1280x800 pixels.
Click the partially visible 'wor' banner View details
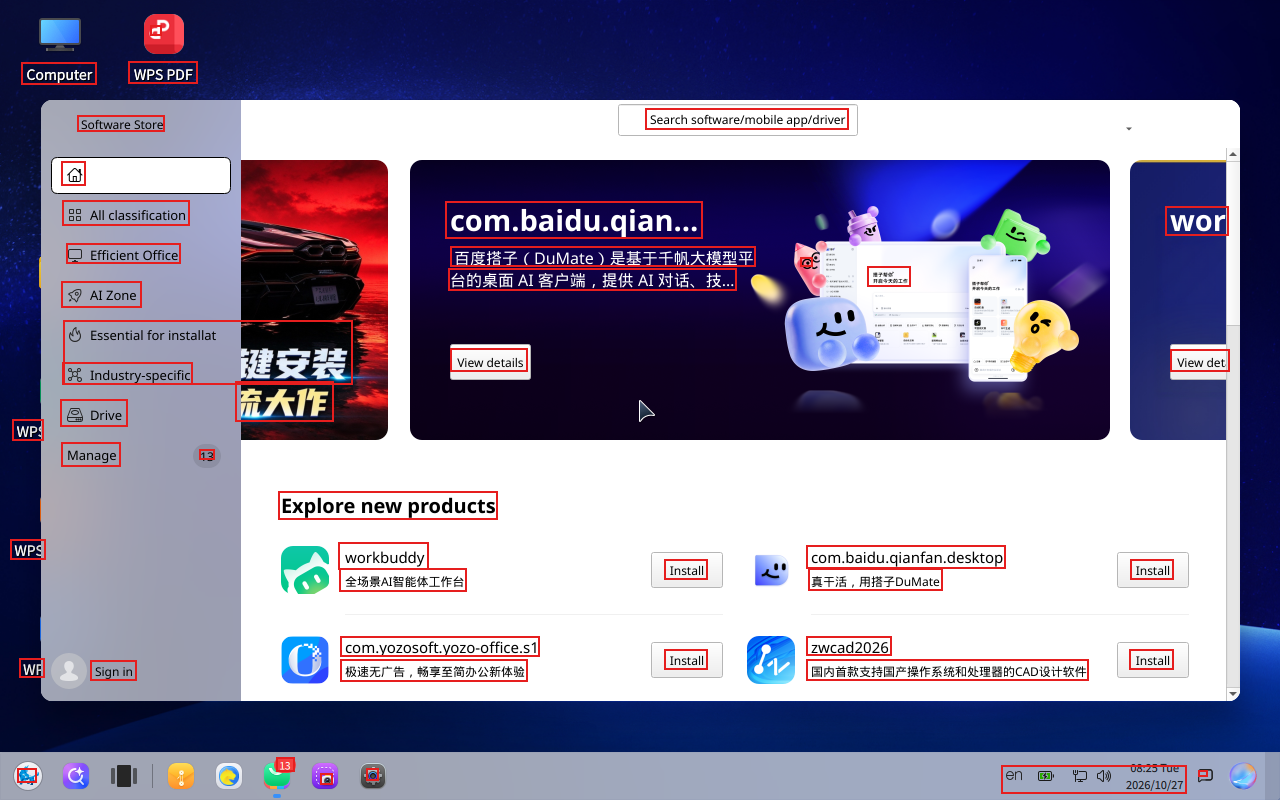tap(1199, 362)
